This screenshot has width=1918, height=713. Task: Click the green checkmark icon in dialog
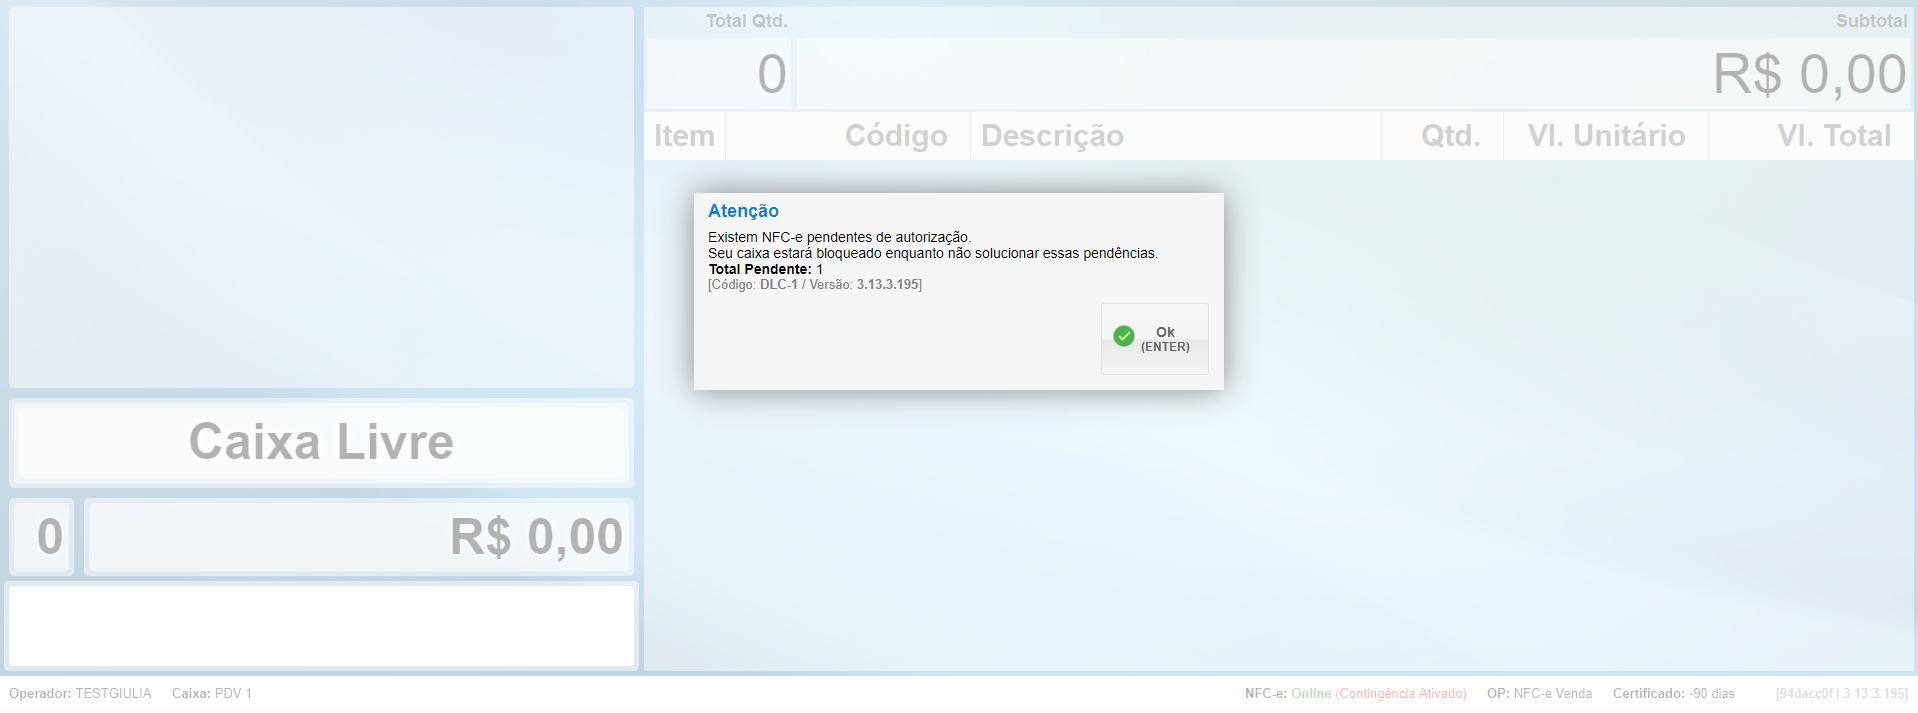click(x=1124, y=336)
